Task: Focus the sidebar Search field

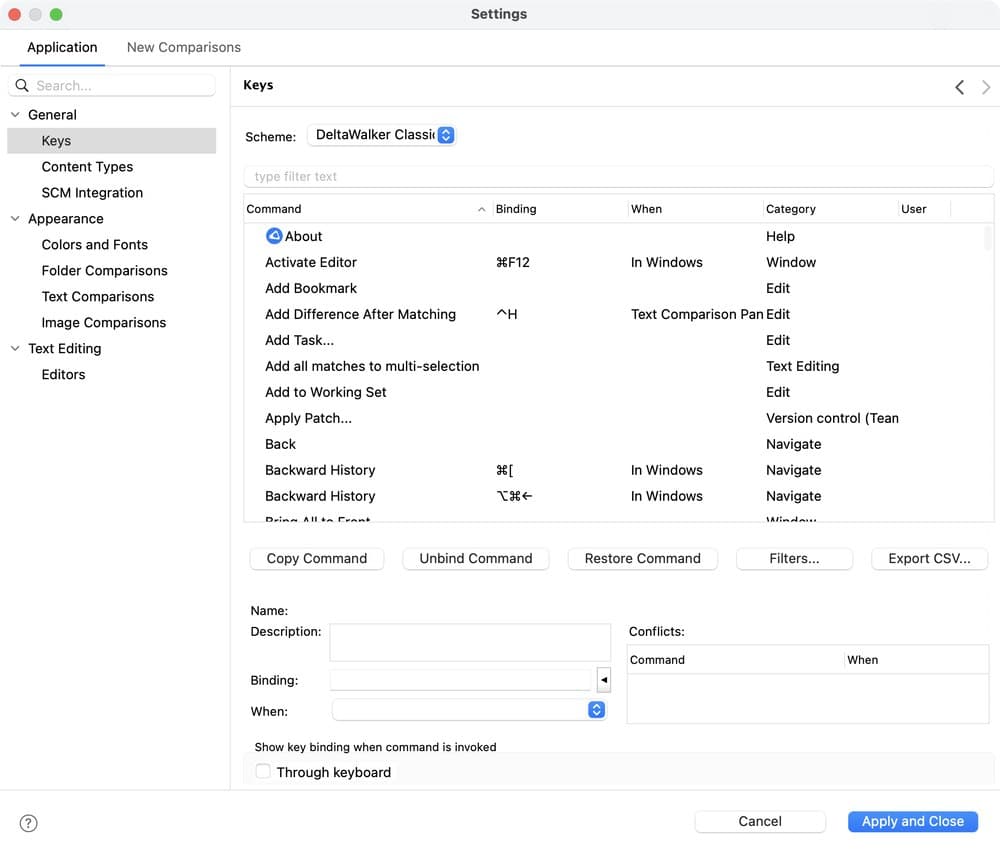Action: point(112,85)
